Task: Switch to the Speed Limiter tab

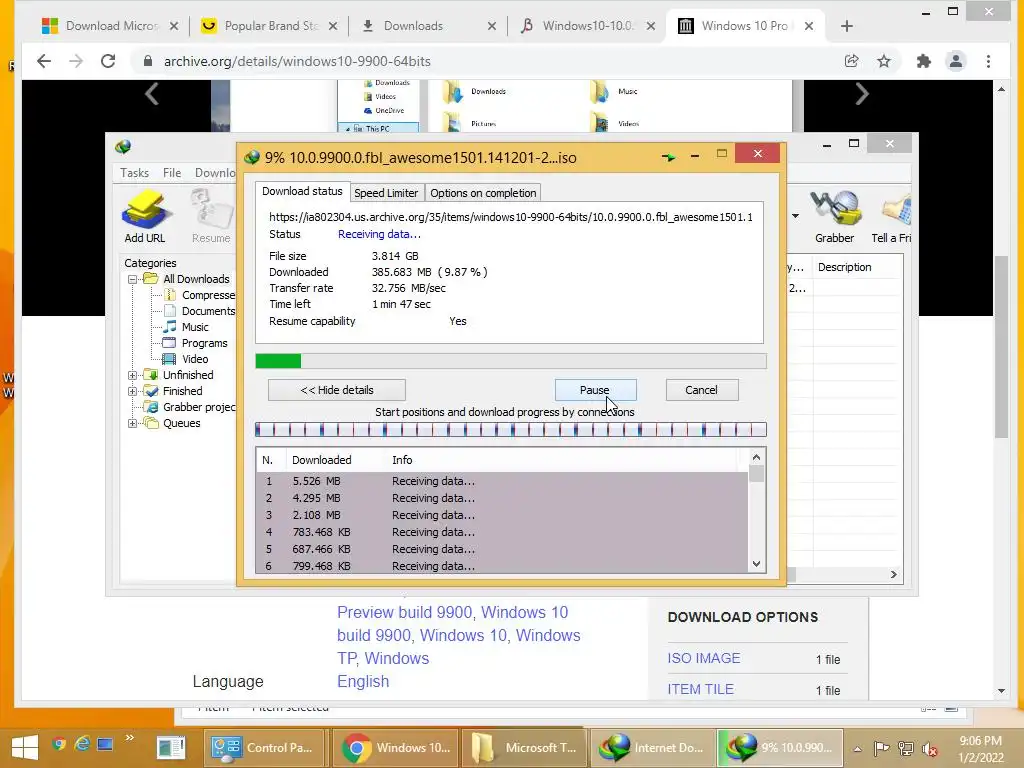Action: coord(386,193)
